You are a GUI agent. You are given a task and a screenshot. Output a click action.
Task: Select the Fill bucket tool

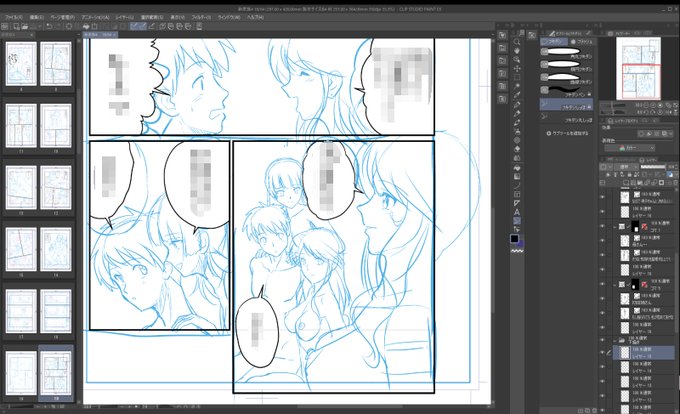click(517, 167)
